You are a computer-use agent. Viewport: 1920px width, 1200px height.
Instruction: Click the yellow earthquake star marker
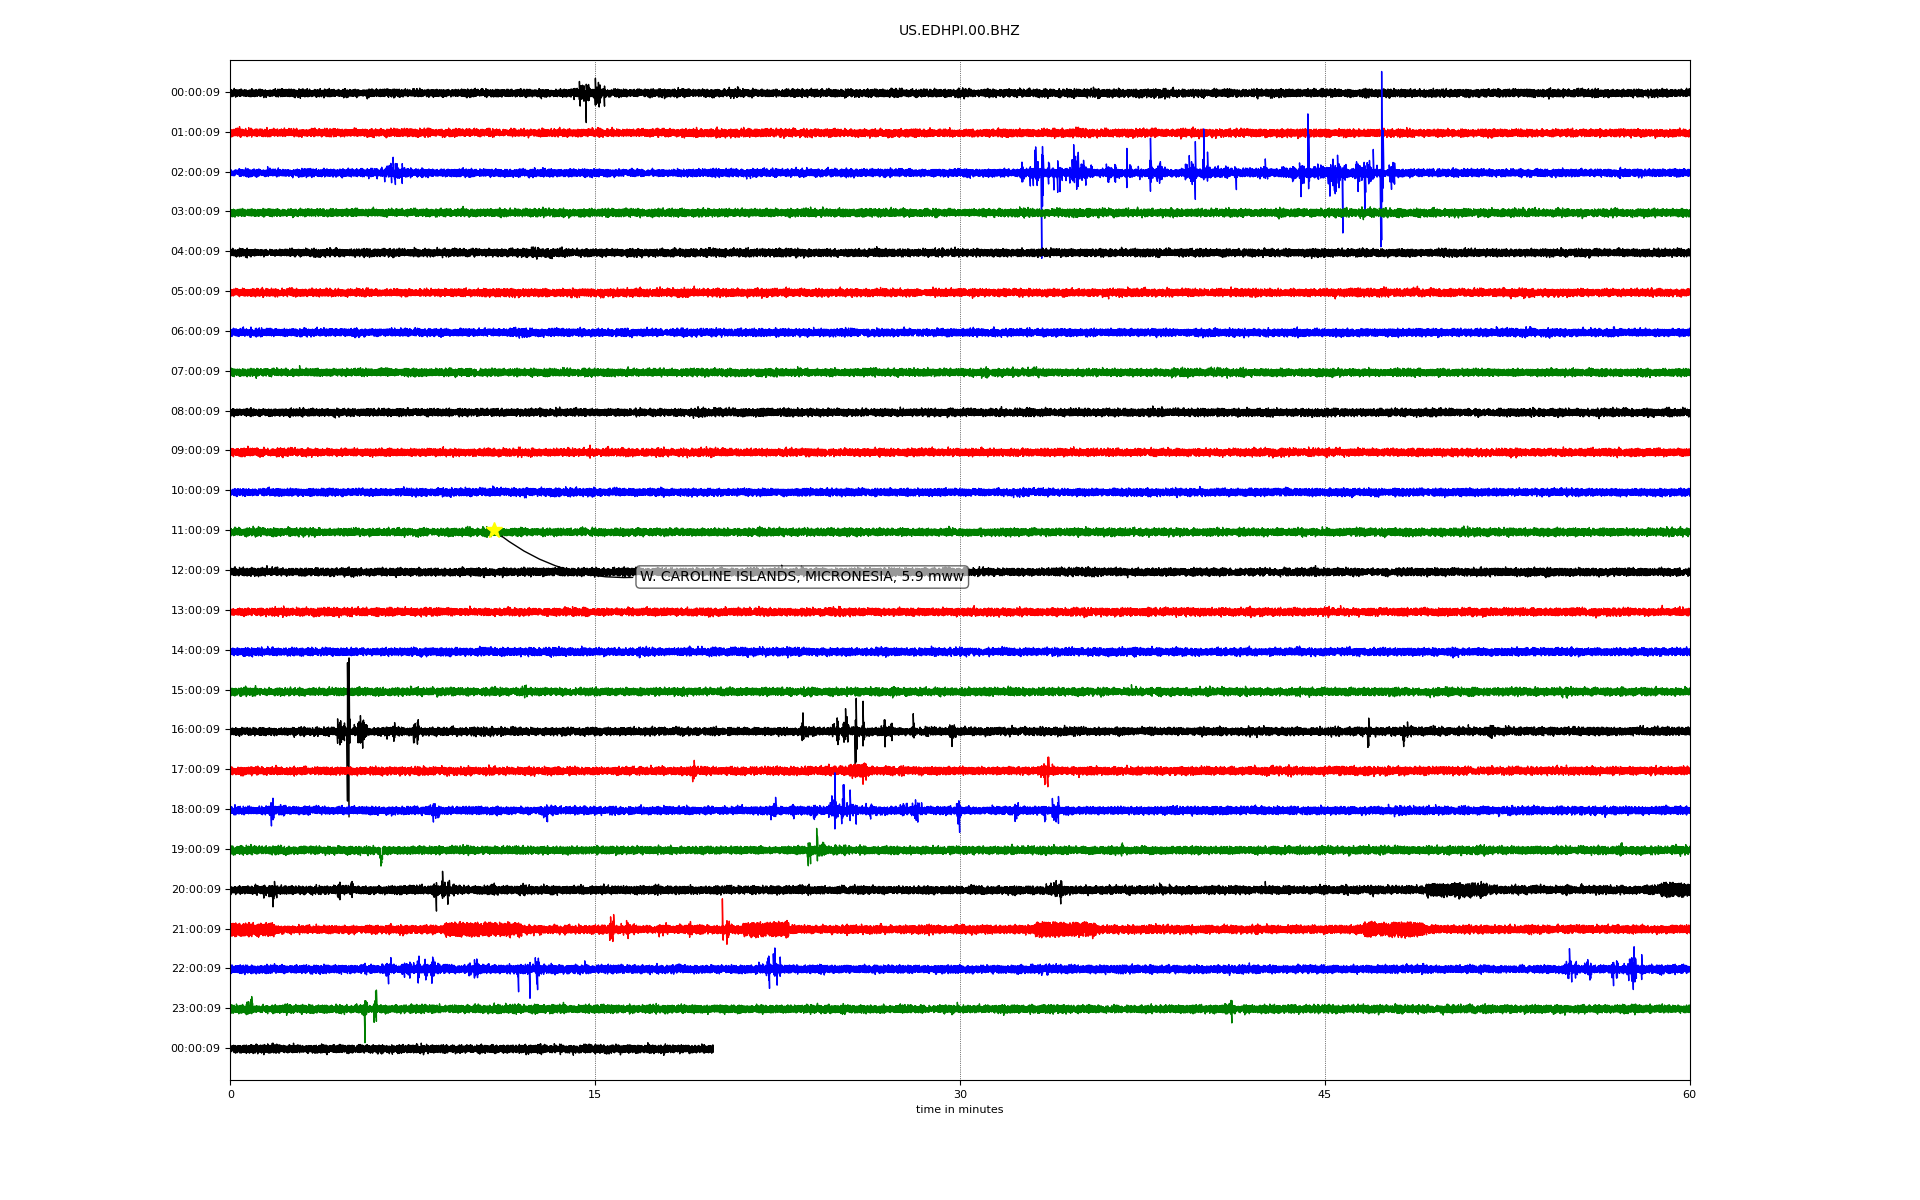[494, 530]
